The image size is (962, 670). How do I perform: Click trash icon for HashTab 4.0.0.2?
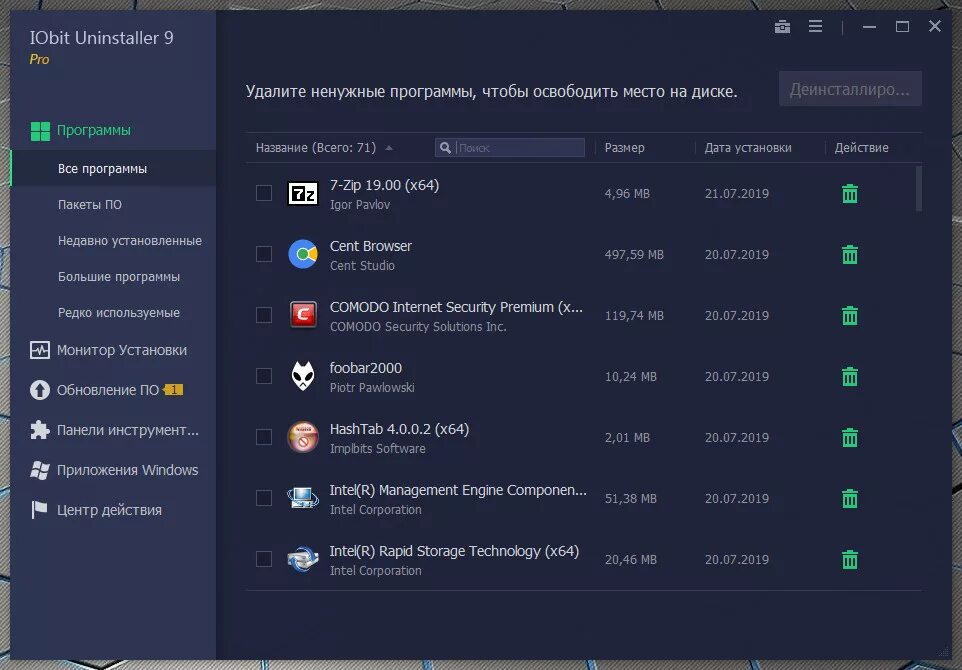(x=850, y=437)
